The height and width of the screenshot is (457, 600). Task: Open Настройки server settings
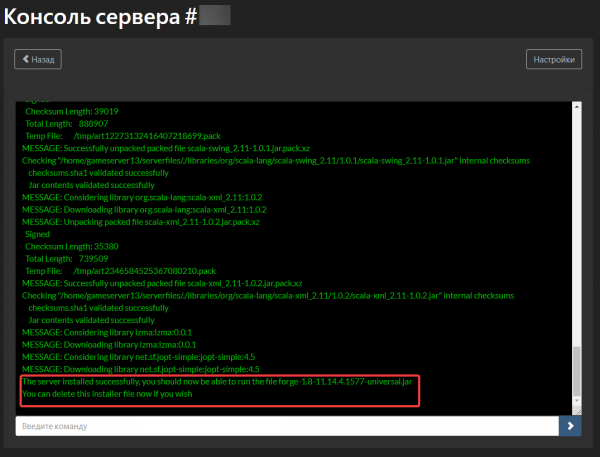tap(554, 59)
